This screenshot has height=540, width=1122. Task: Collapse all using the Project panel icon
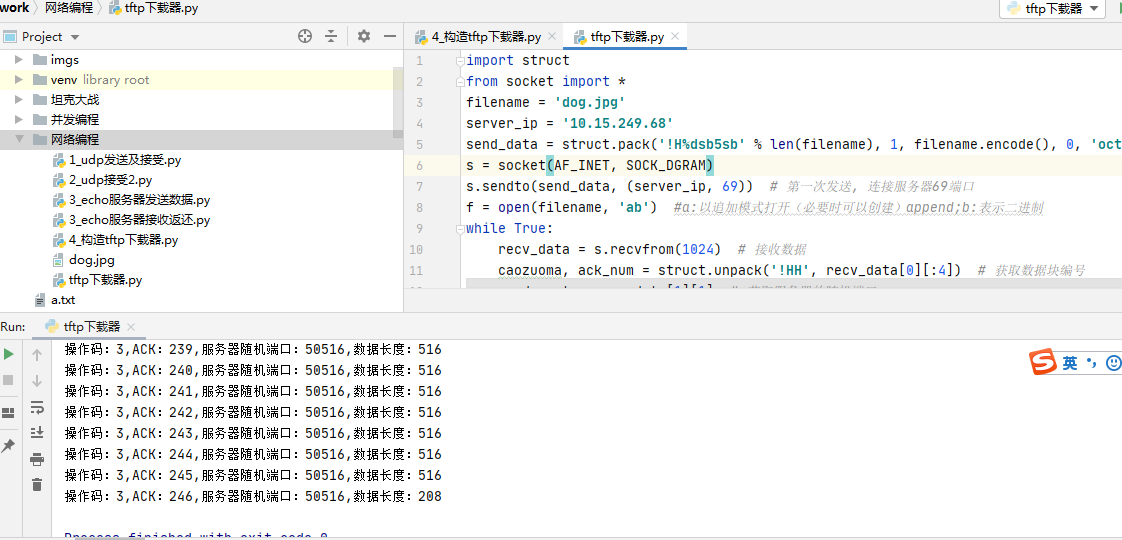pyautogui.click(x=331, y=36)
